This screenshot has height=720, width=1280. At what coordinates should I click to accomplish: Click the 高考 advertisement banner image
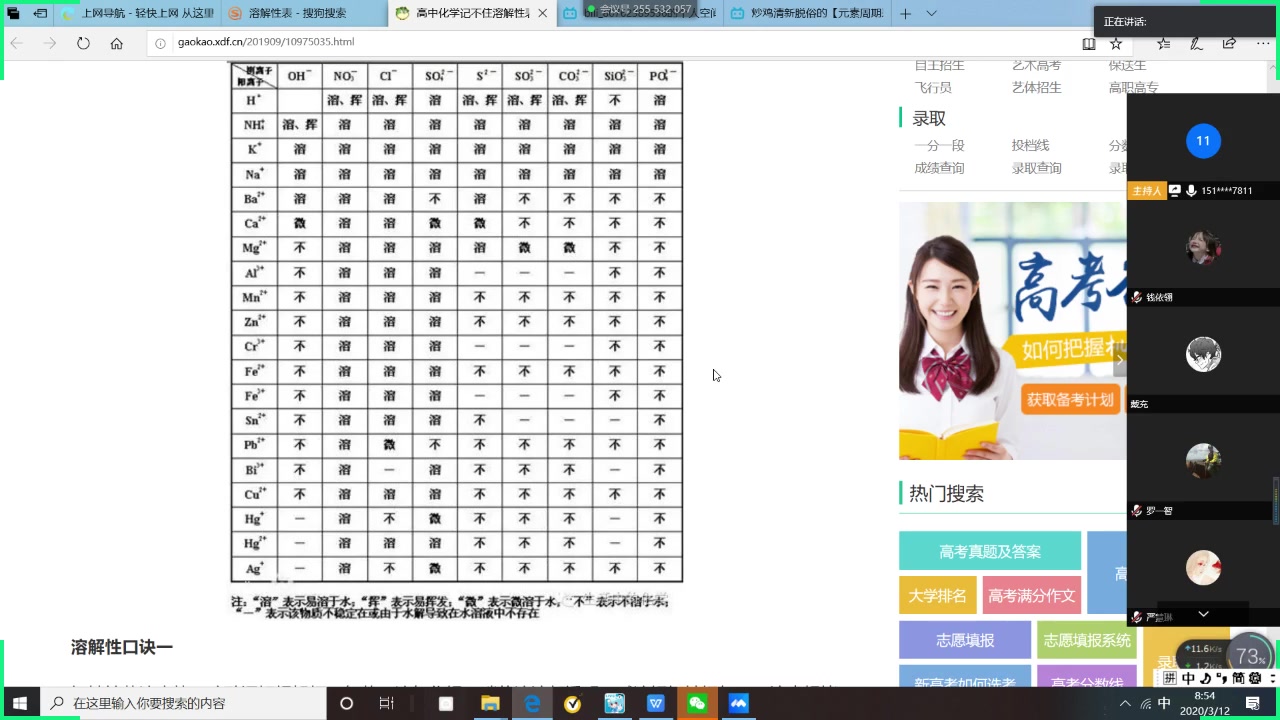(x=1012, y=331)
